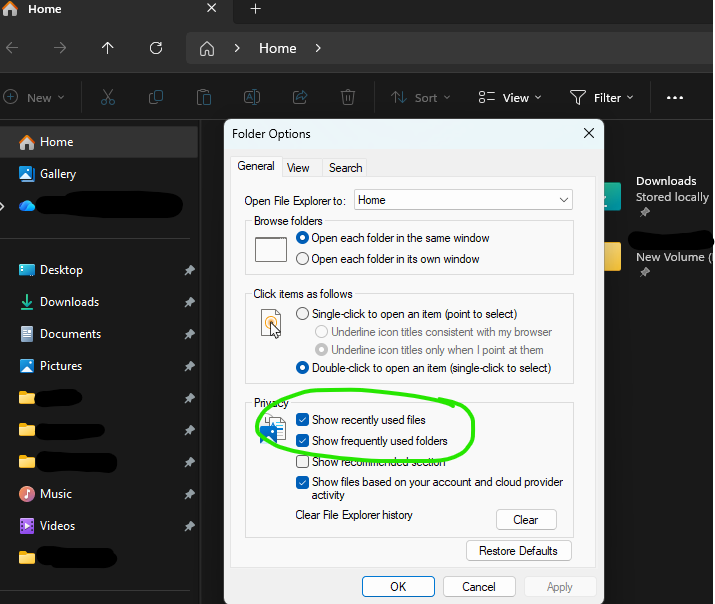Refresh the current folder view
Image resolution: width=715 pixels, height=604 pixels.
[156, 48]
